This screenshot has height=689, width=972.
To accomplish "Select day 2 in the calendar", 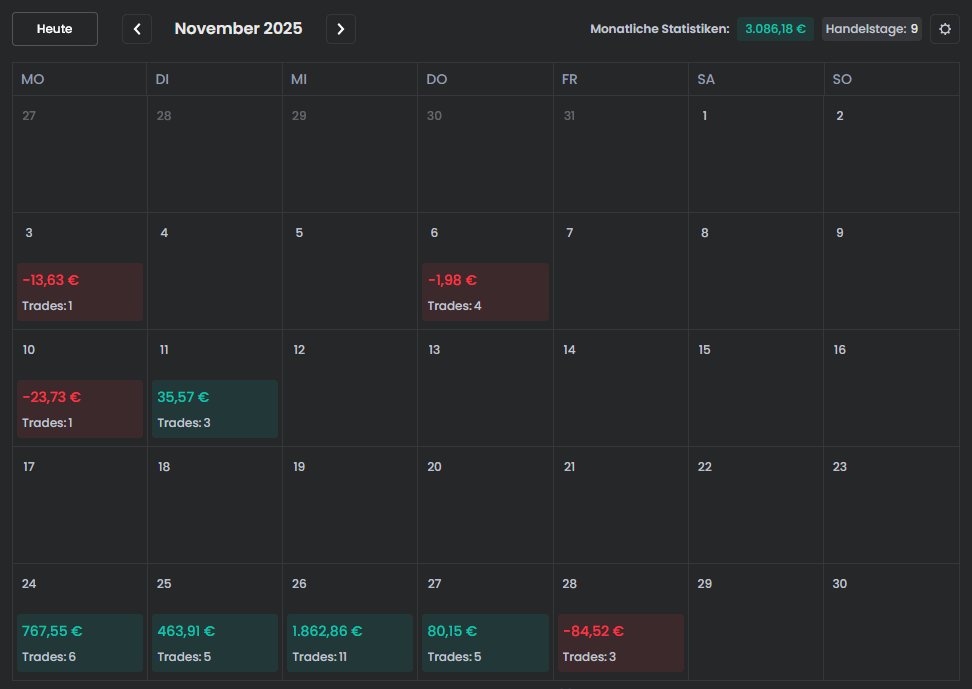I will [891, 154].
